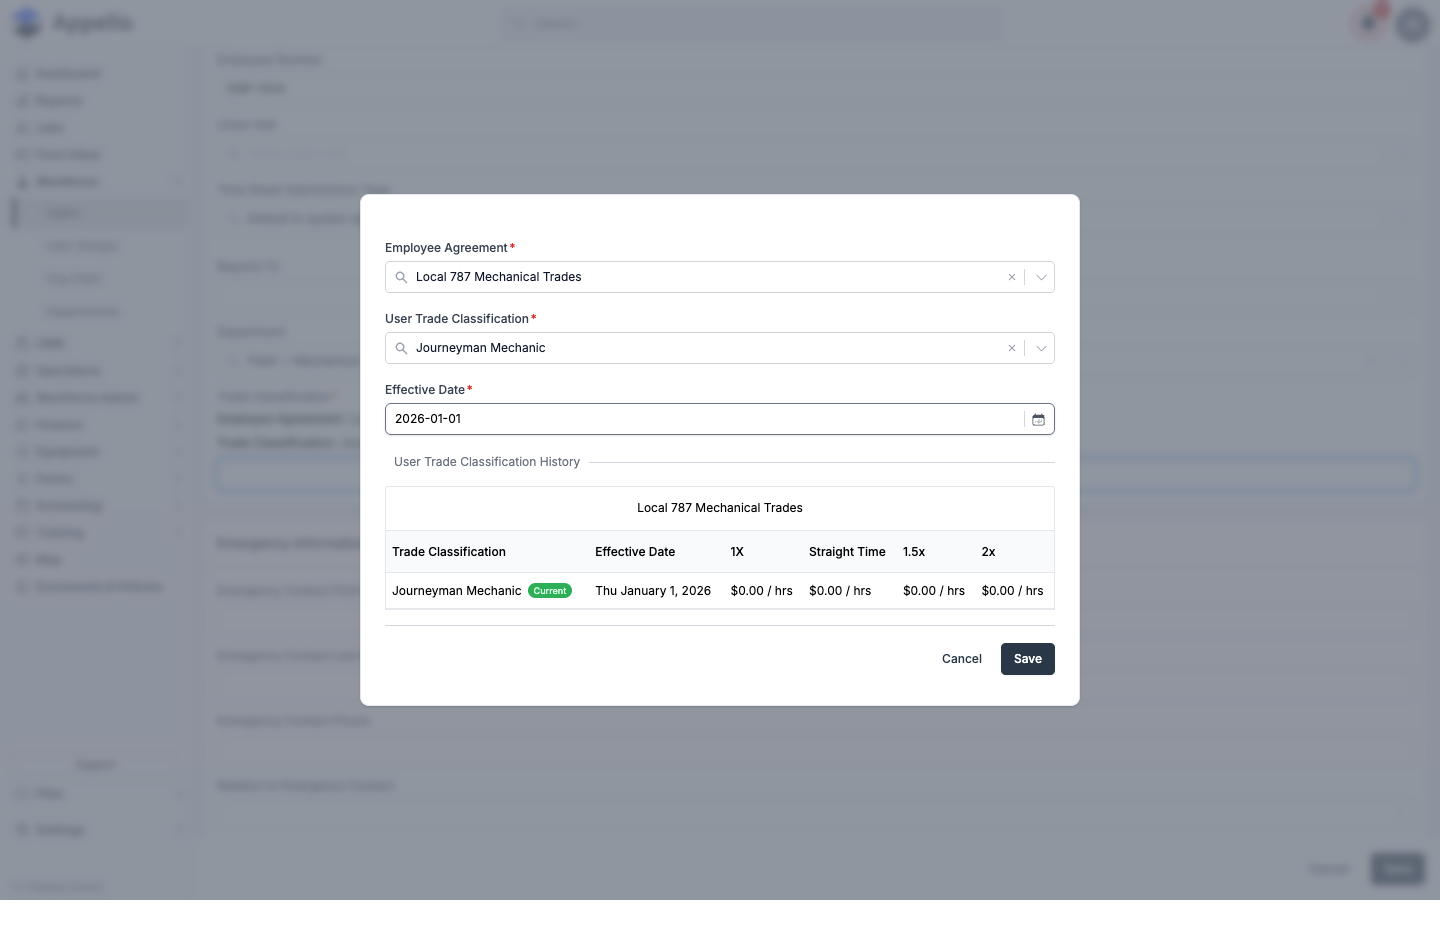Click the 1.5x column header
1440x936 pixels.
tap(914, 552)
